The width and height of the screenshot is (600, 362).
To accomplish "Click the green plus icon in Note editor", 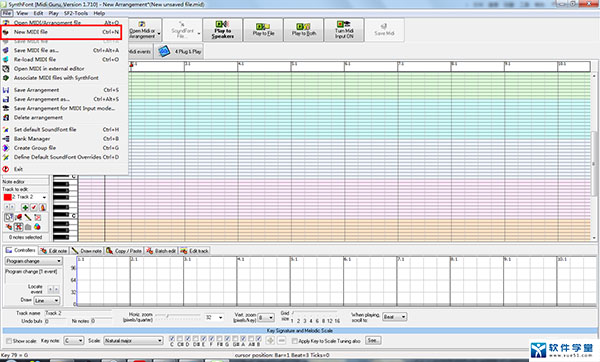I will [x=25, y=207].
